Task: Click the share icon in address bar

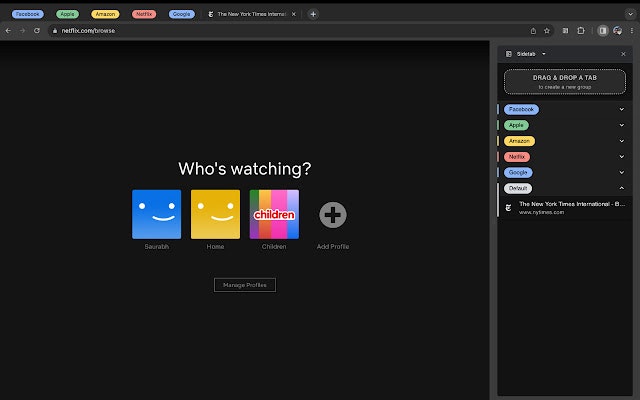Action: 533,31
